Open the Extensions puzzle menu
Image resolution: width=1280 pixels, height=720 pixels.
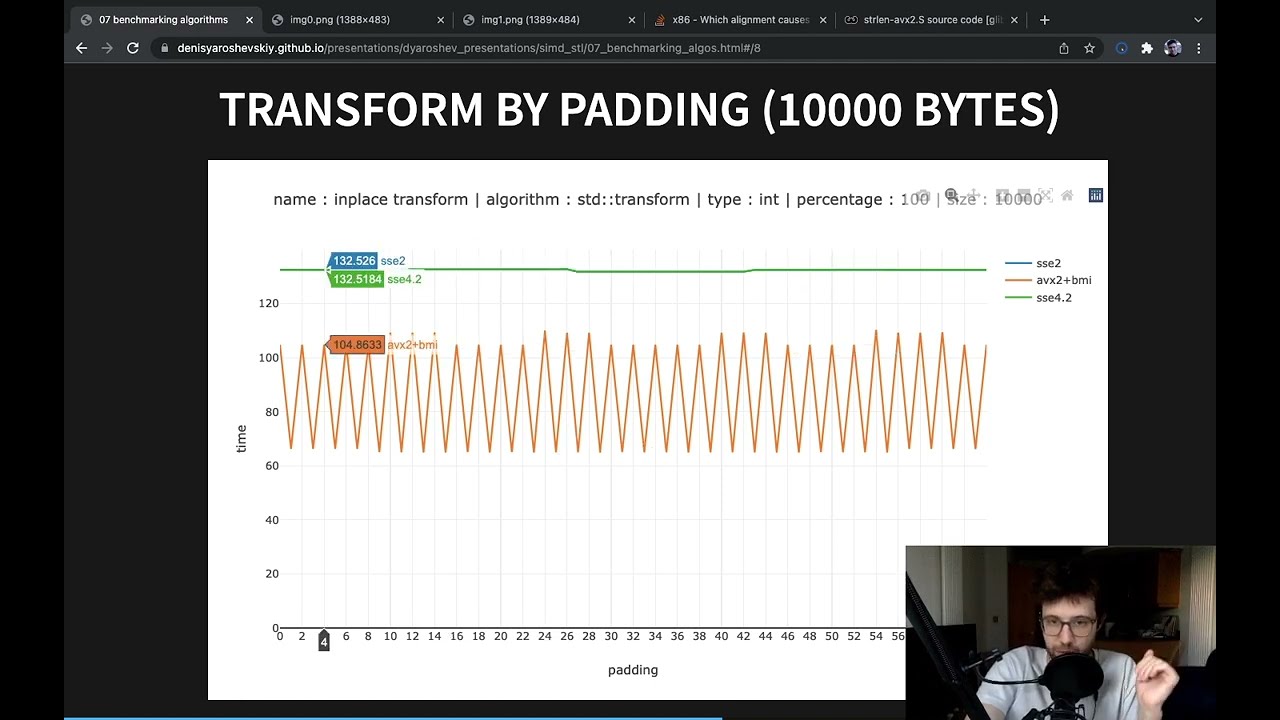point(1147,48)
